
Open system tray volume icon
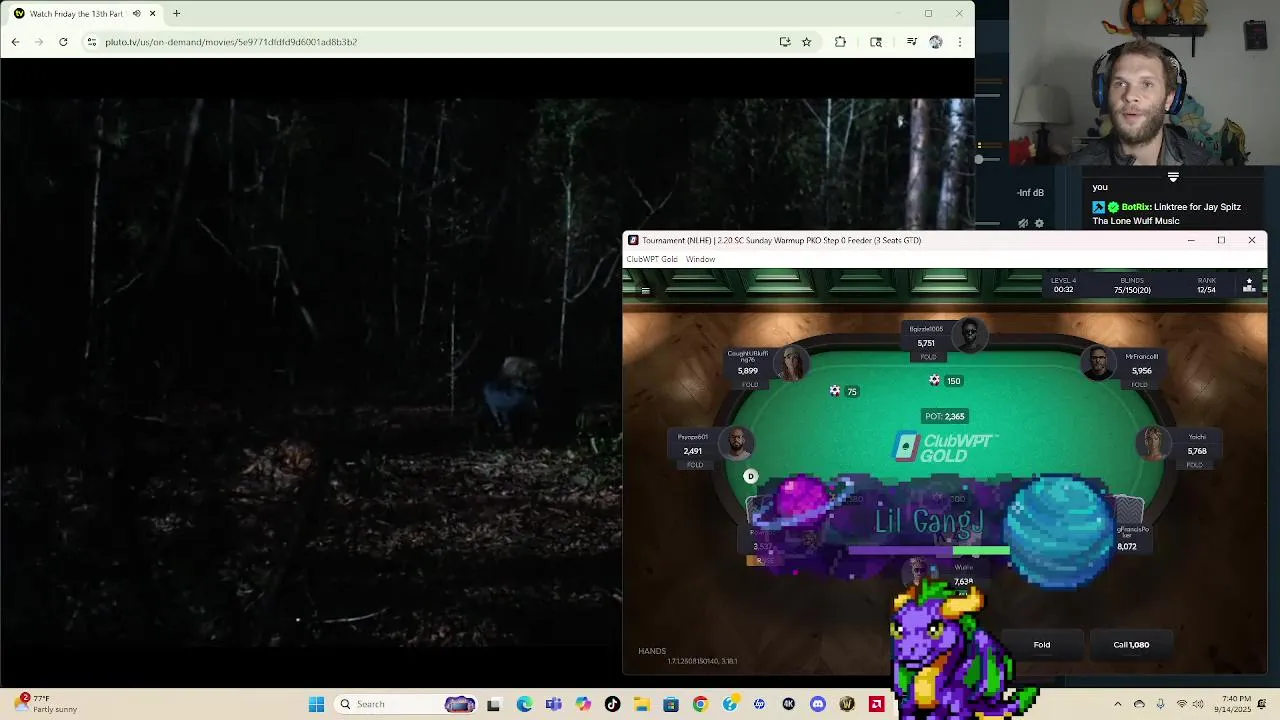click(x=1200, y=704)
